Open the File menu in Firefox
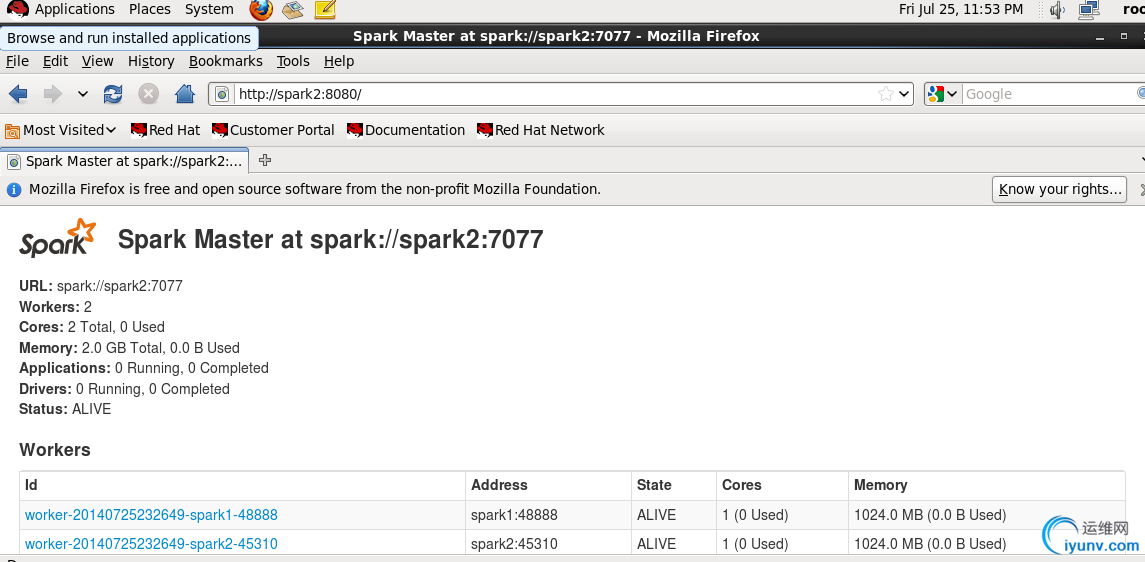The height and width of the screenshot is (562, 1145). coord(18,61)
